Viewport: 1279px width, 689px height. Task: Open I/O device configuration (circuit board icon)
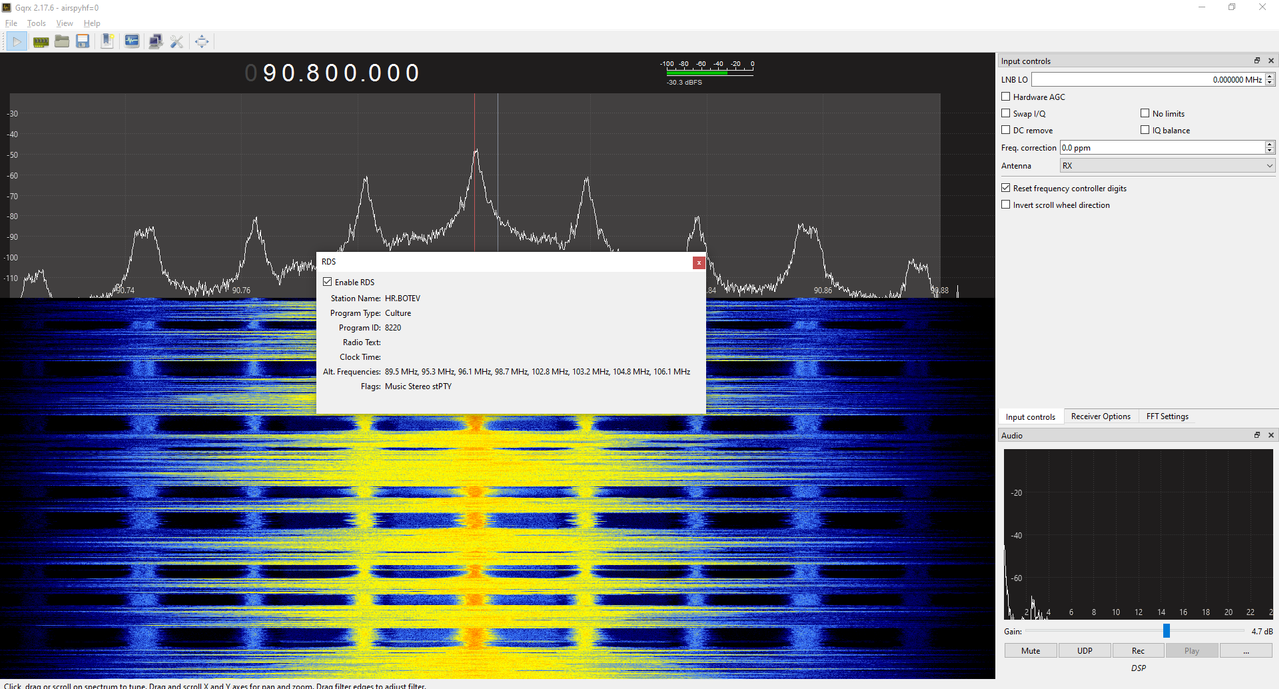click(41, 41)
